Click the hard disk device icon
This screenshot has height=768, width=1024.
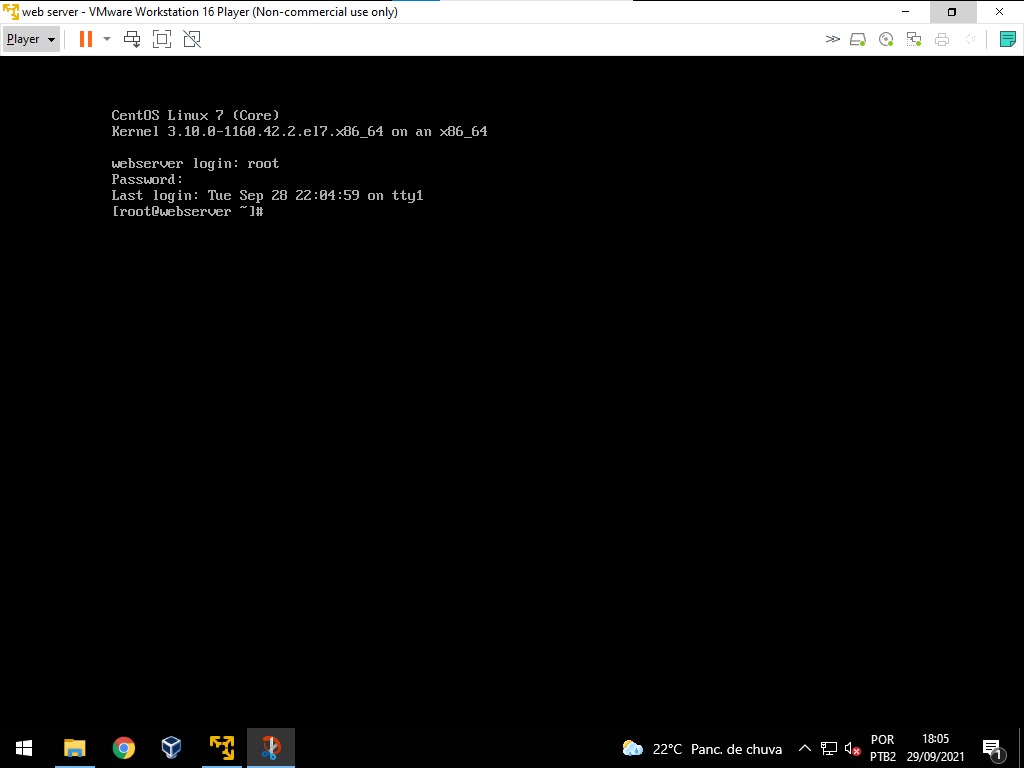(857, 39)
